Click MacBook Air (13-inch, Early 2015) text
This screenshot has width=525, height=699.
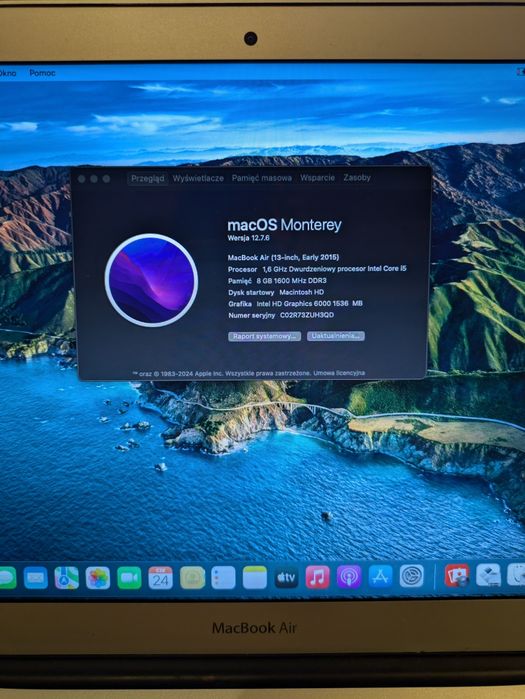283,257
